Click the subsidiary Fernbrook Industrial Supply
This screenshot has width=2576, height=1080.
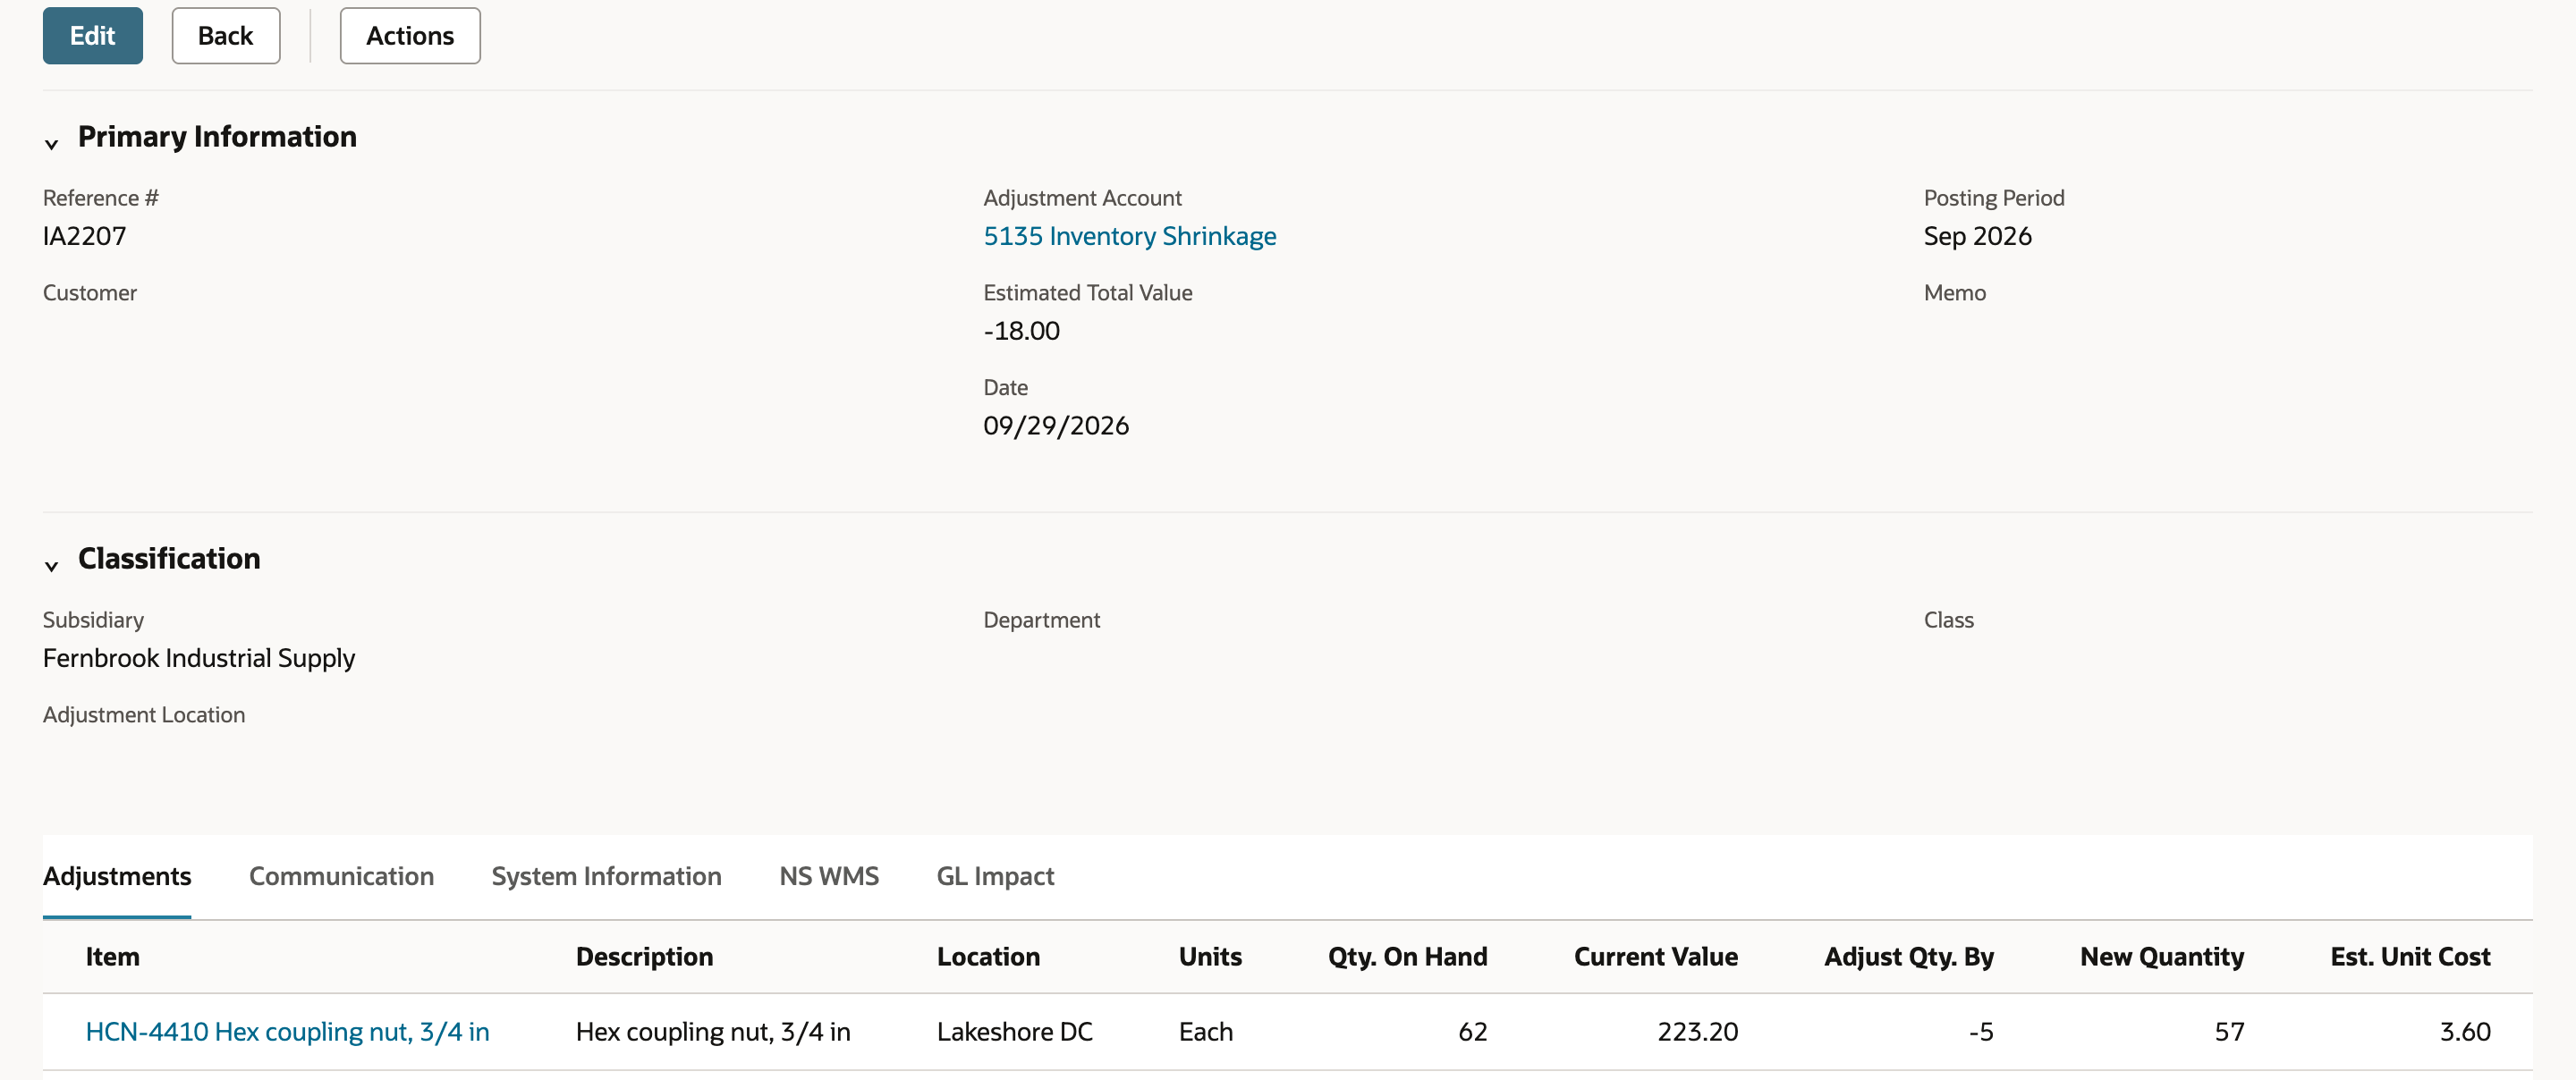click(x=199, y=658)
